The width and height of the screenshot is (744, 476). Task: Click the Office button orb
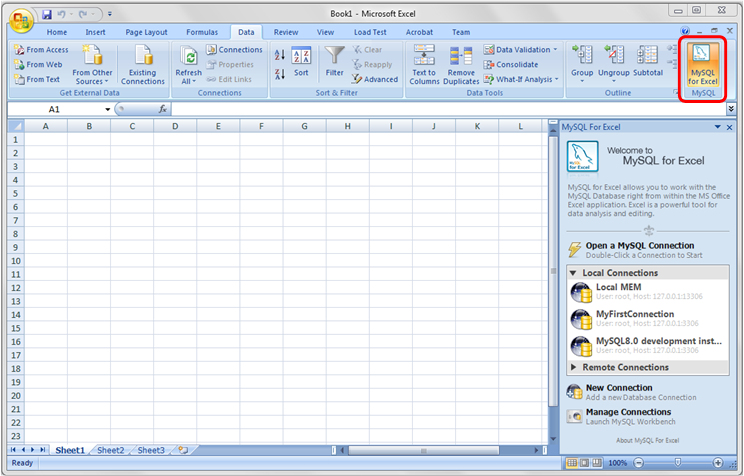(x=20, y=20)
